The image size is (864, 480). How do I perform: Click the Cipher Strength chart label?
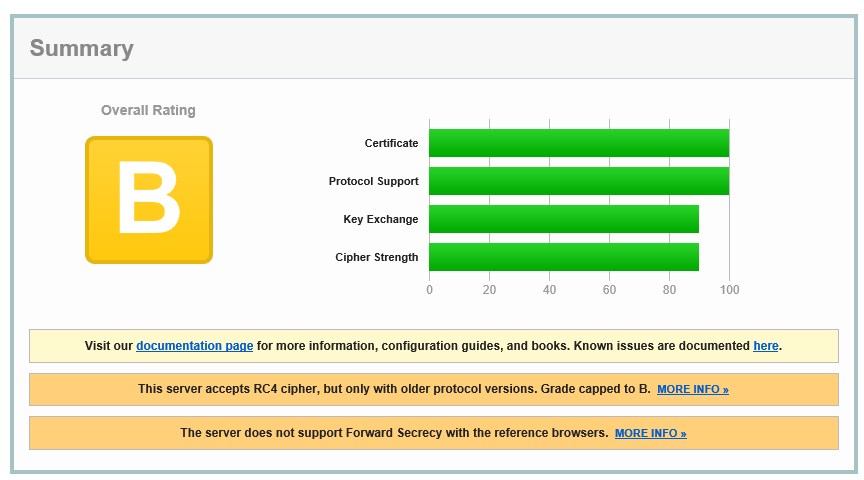(376, 257)
